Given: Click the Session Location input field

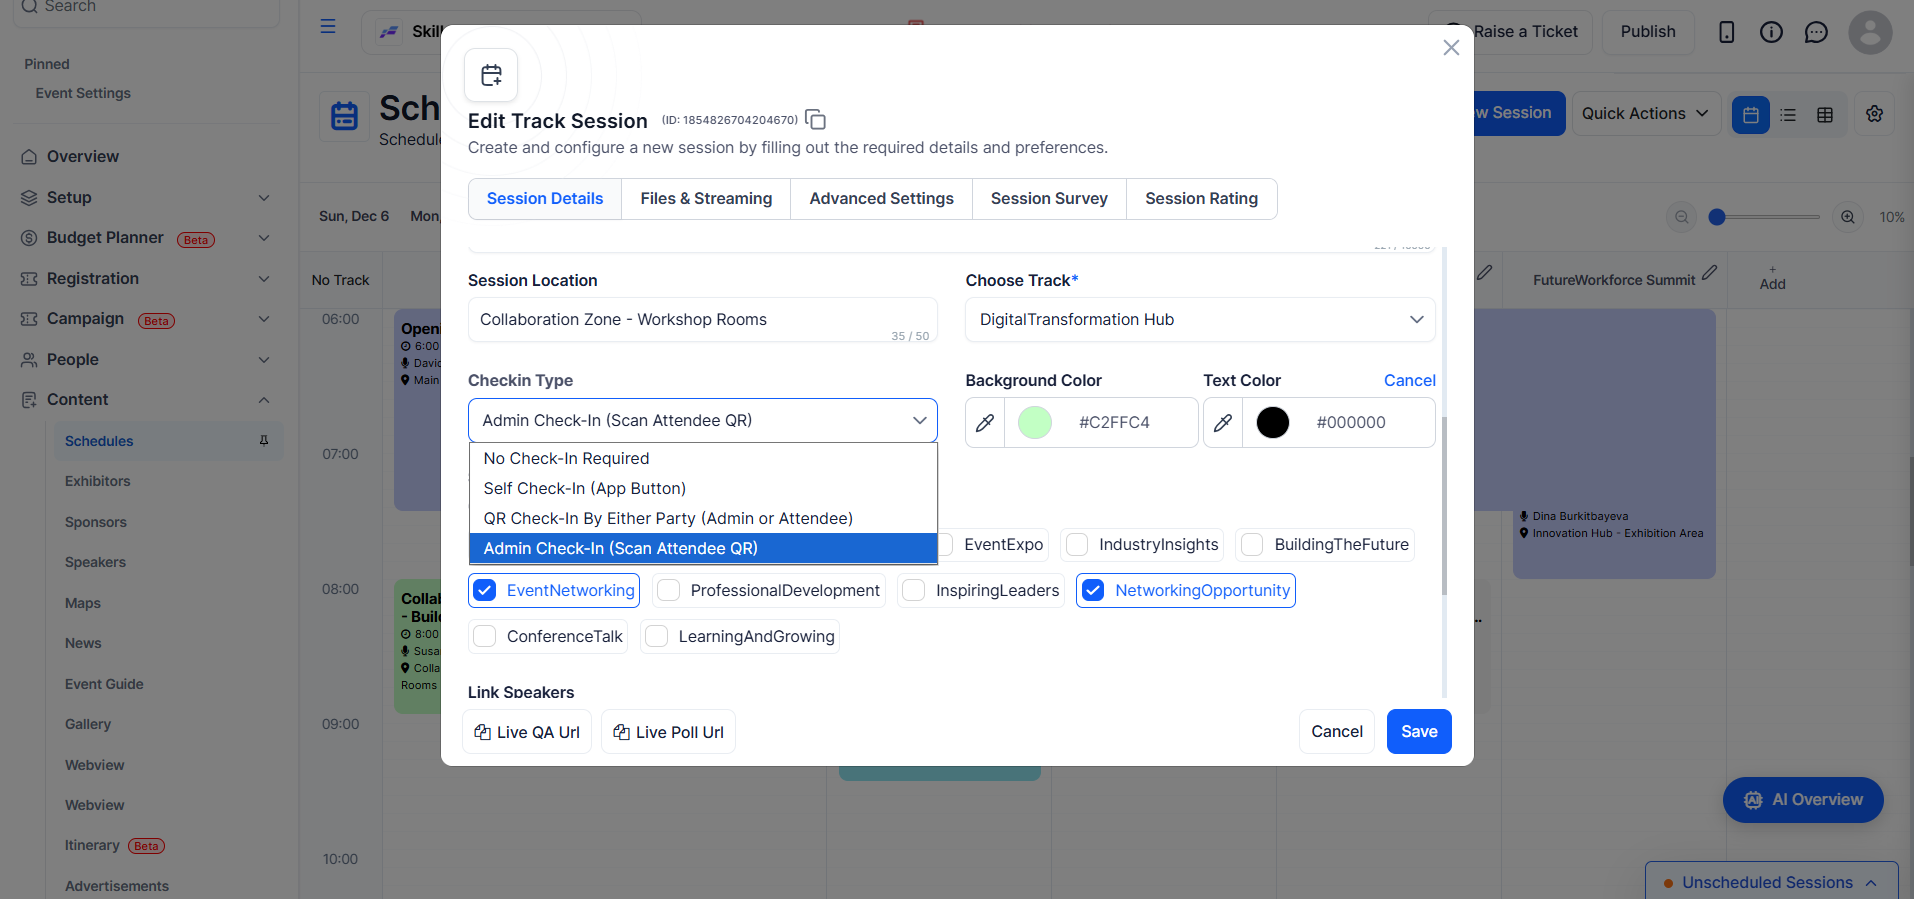Looking at the screenshot, I should (702, 320).
